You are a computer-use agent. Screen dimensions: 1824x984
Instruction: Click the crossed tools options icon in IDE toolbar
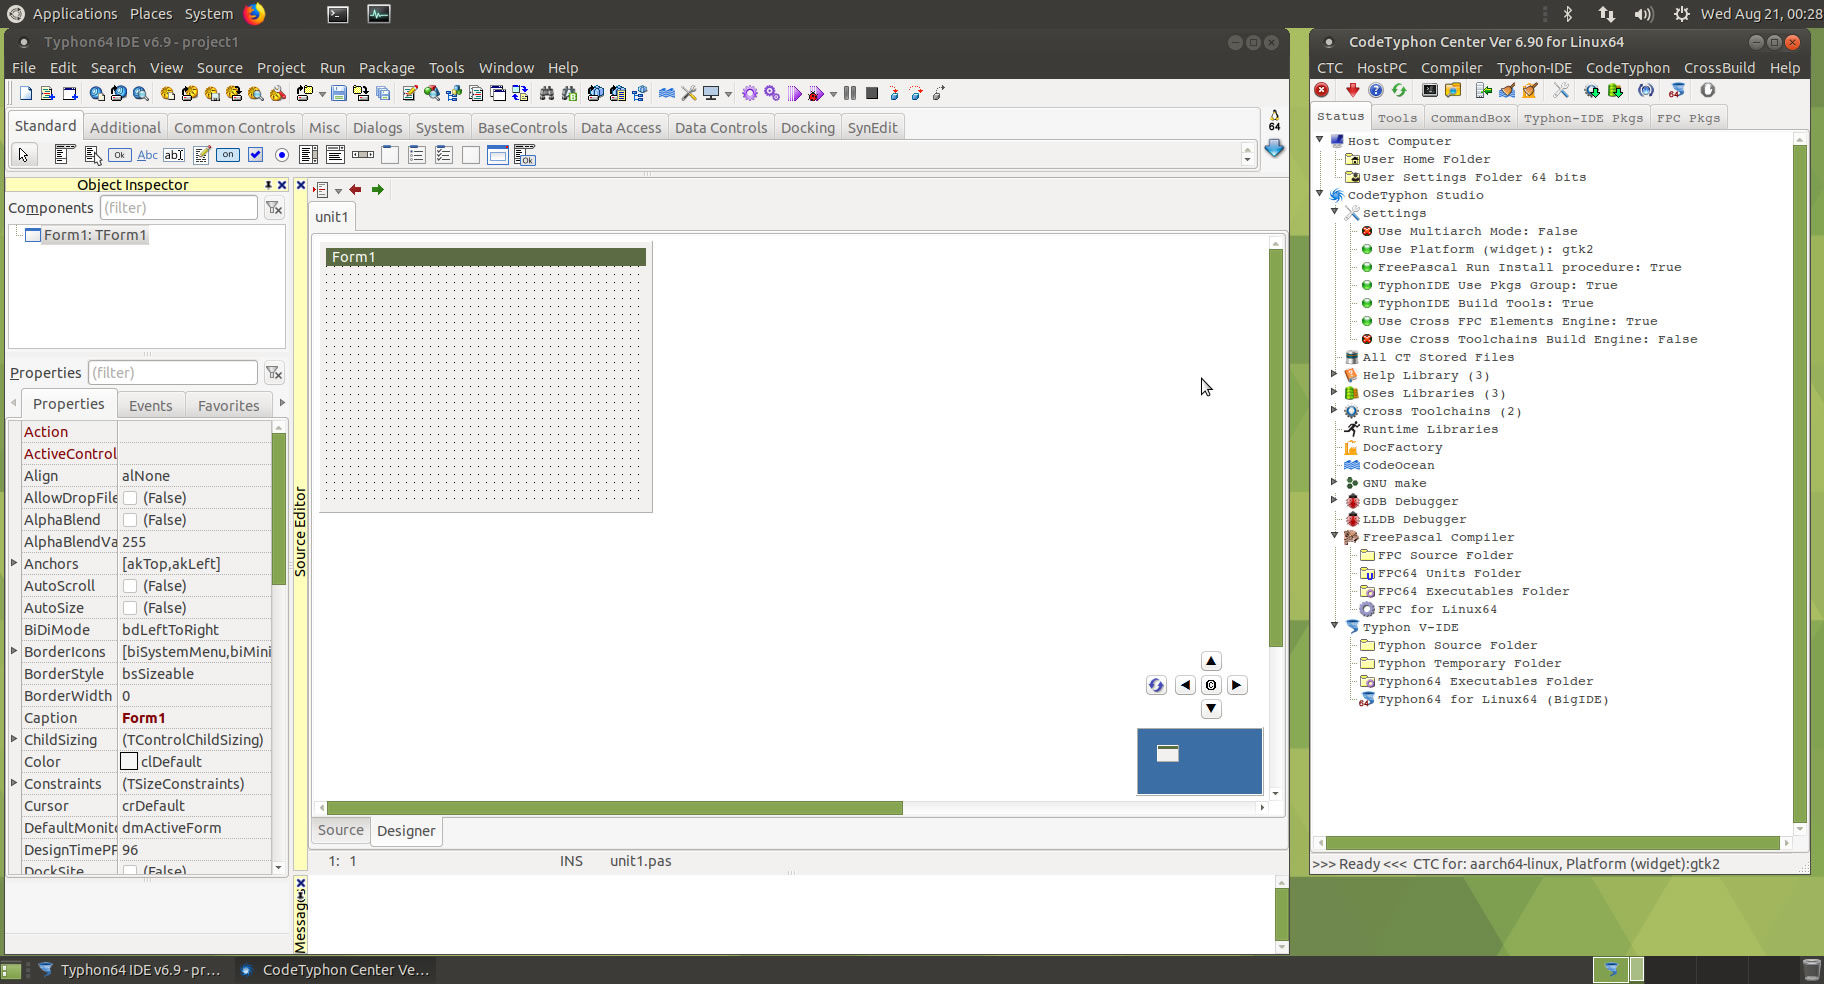[x=689, y=93]
